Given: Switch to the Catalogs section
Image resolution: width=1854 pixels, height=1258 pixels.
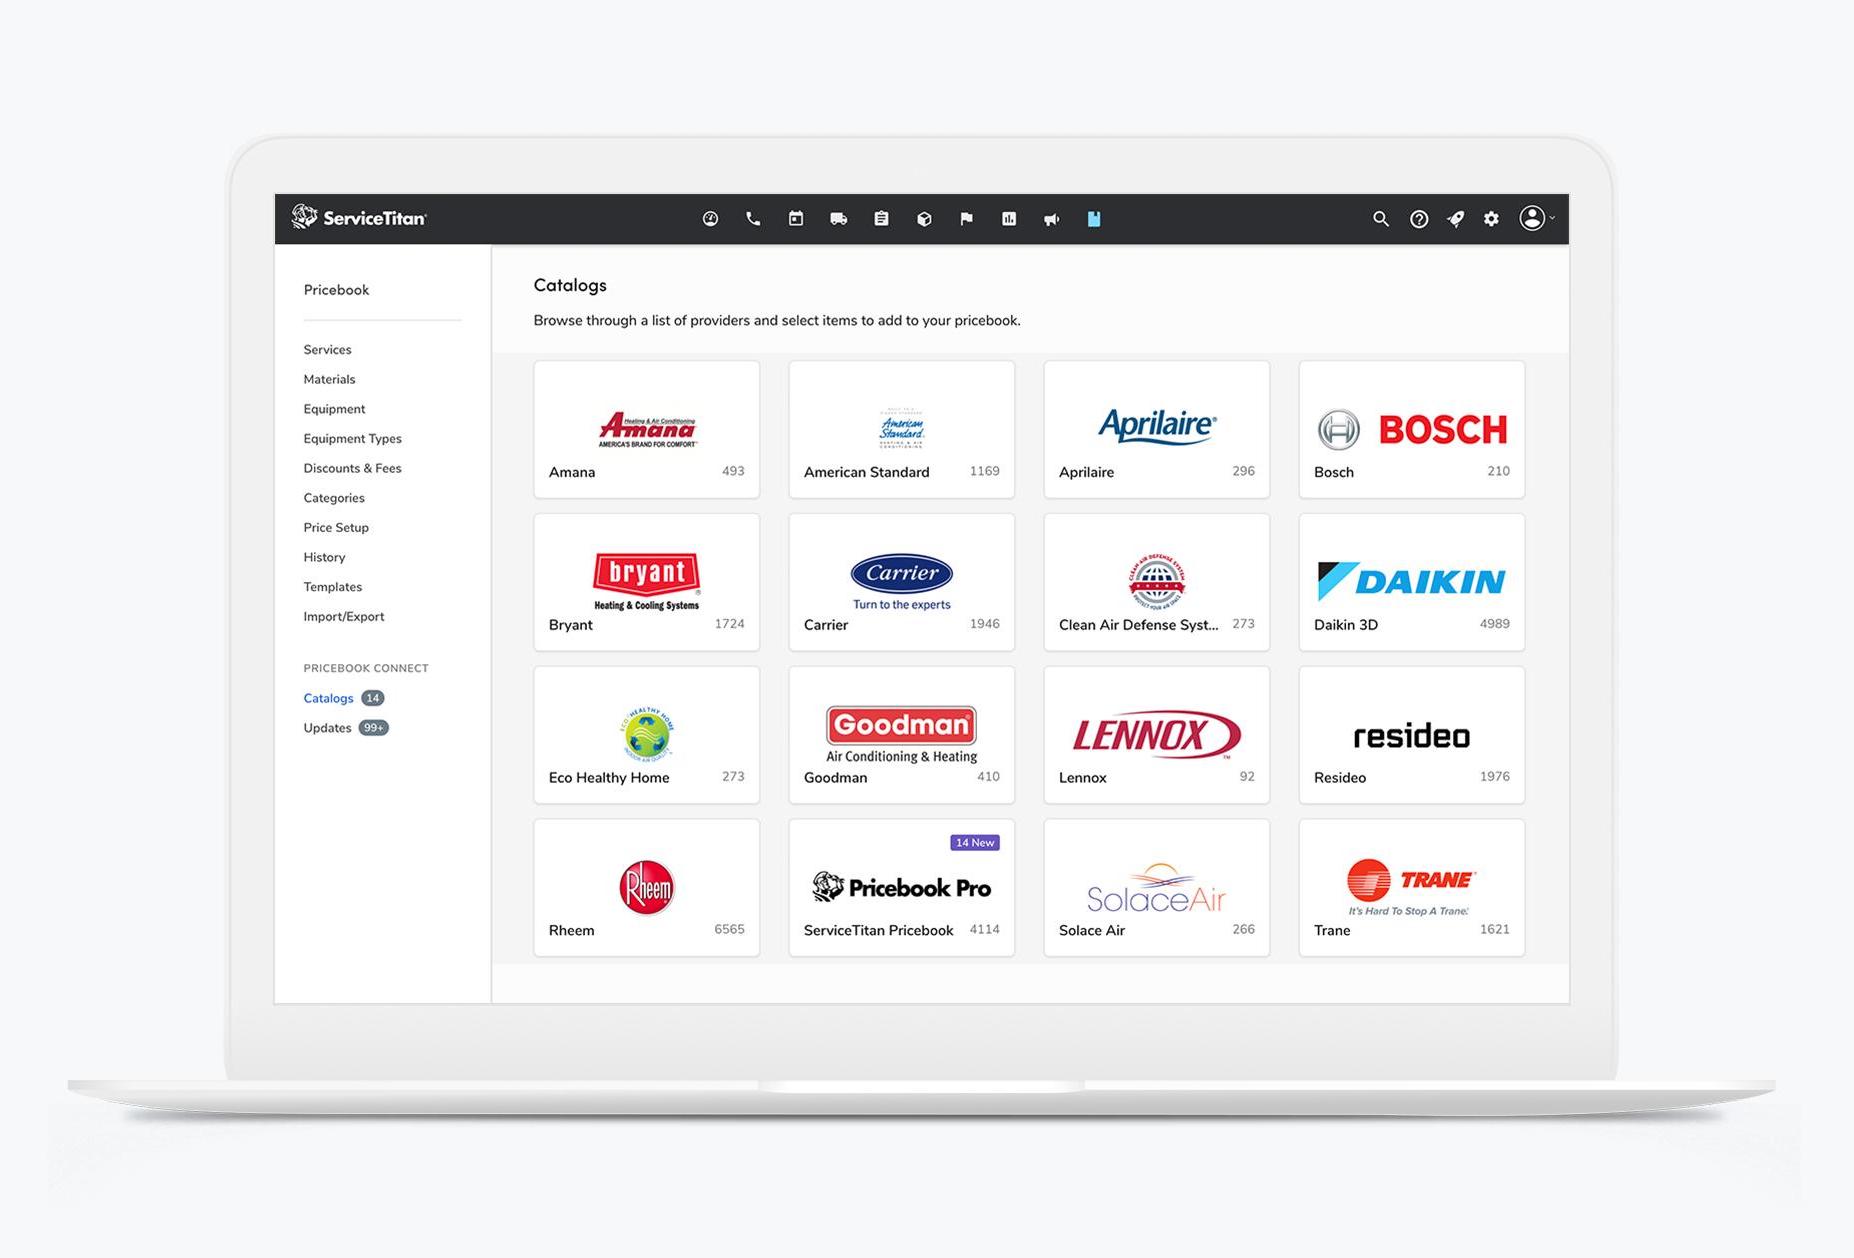Looking at the screenshot, I should coord(328,697).
